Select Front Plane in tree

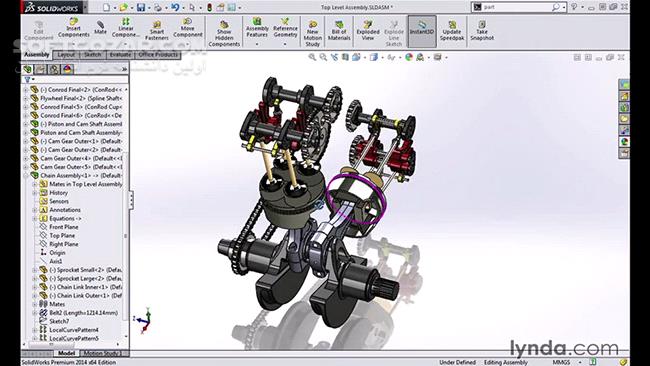63,227
